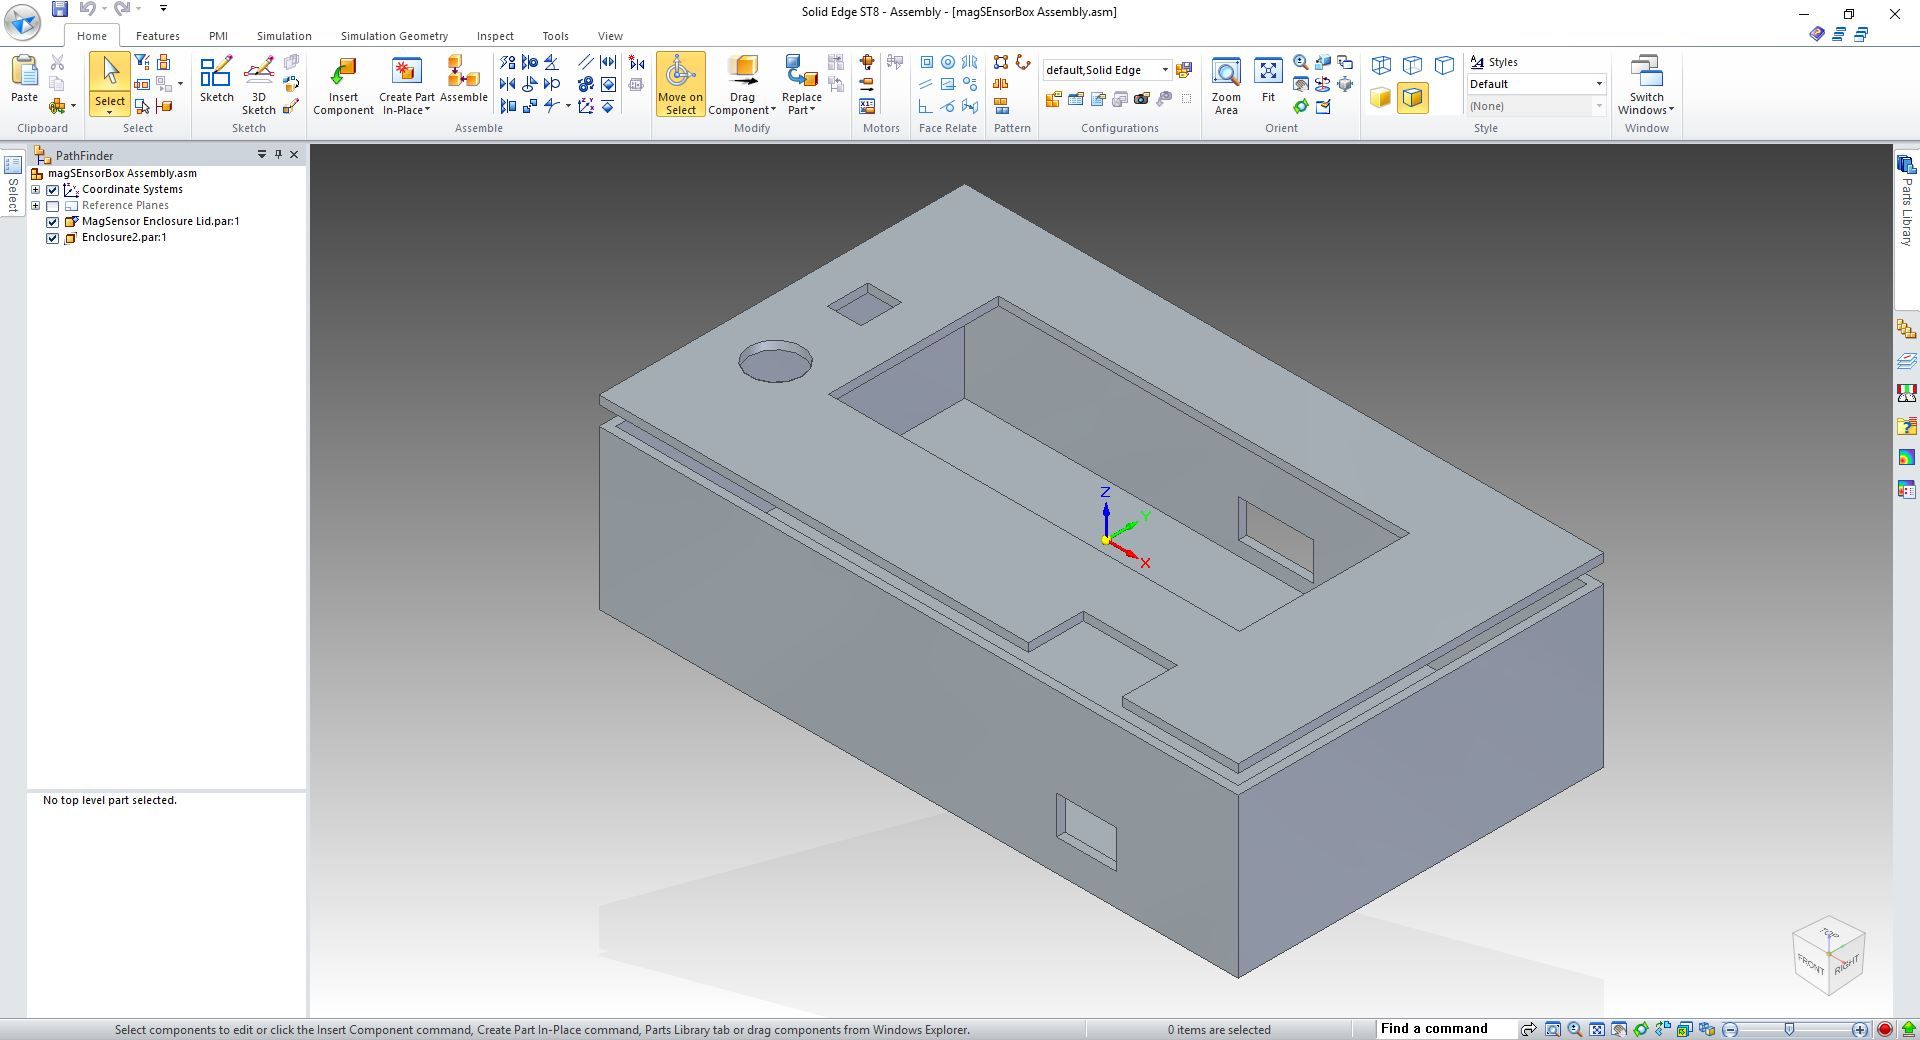Open the Inspect ribbon tab
This screenshot has height=1040, width=1920.
[x=494, y=36]
